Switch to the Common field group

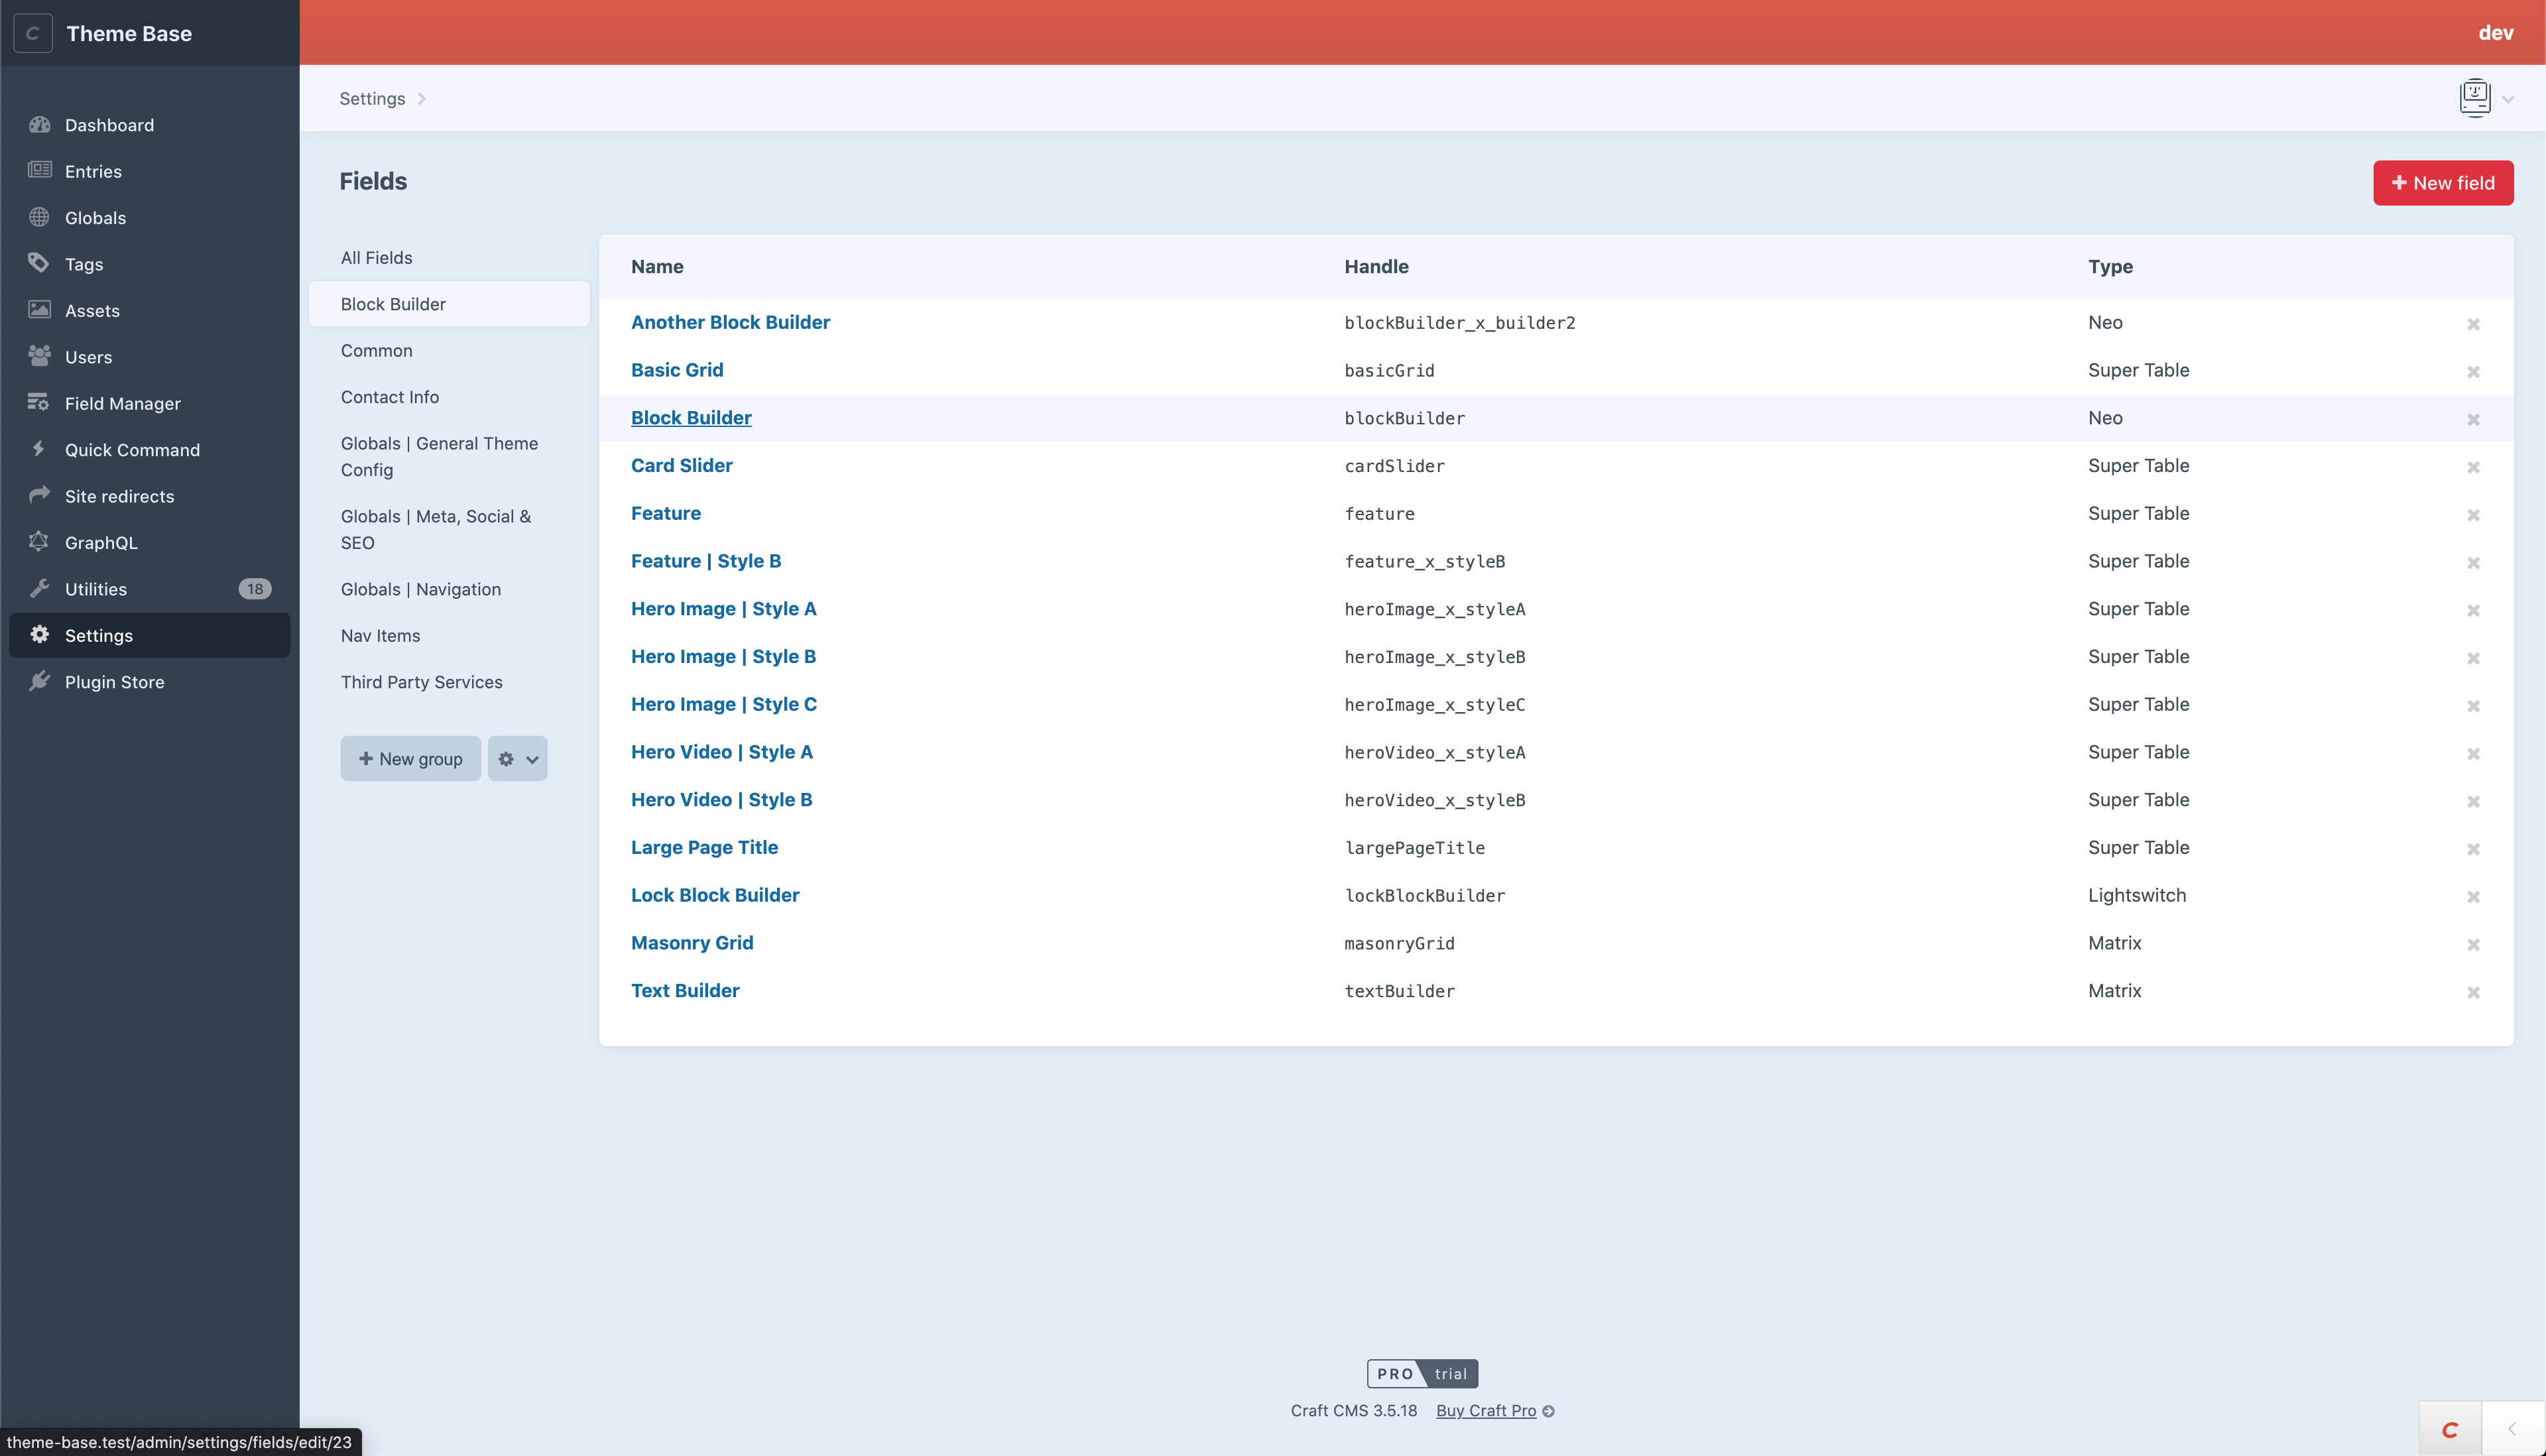(376, 350)
